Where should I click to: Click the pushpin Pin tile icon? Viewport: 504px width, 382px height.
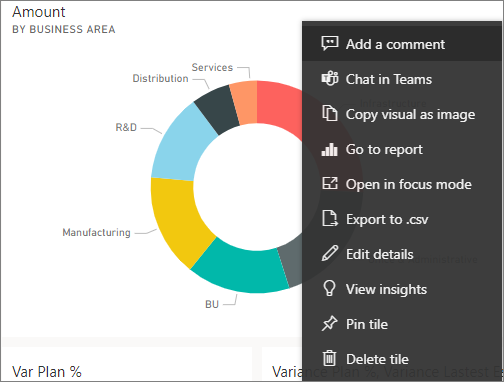point(330,324)
